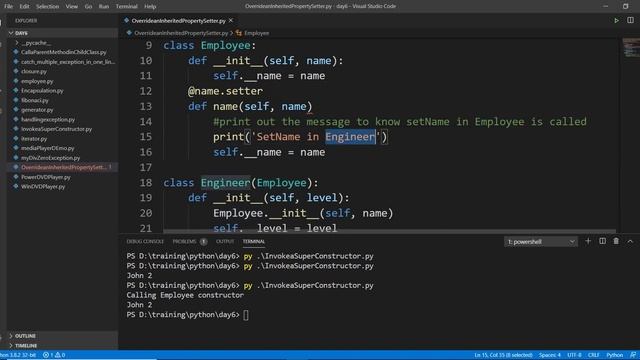Add a new terminal with plus icon
Viewport: 640px width, 360px height.
[588, 241]
